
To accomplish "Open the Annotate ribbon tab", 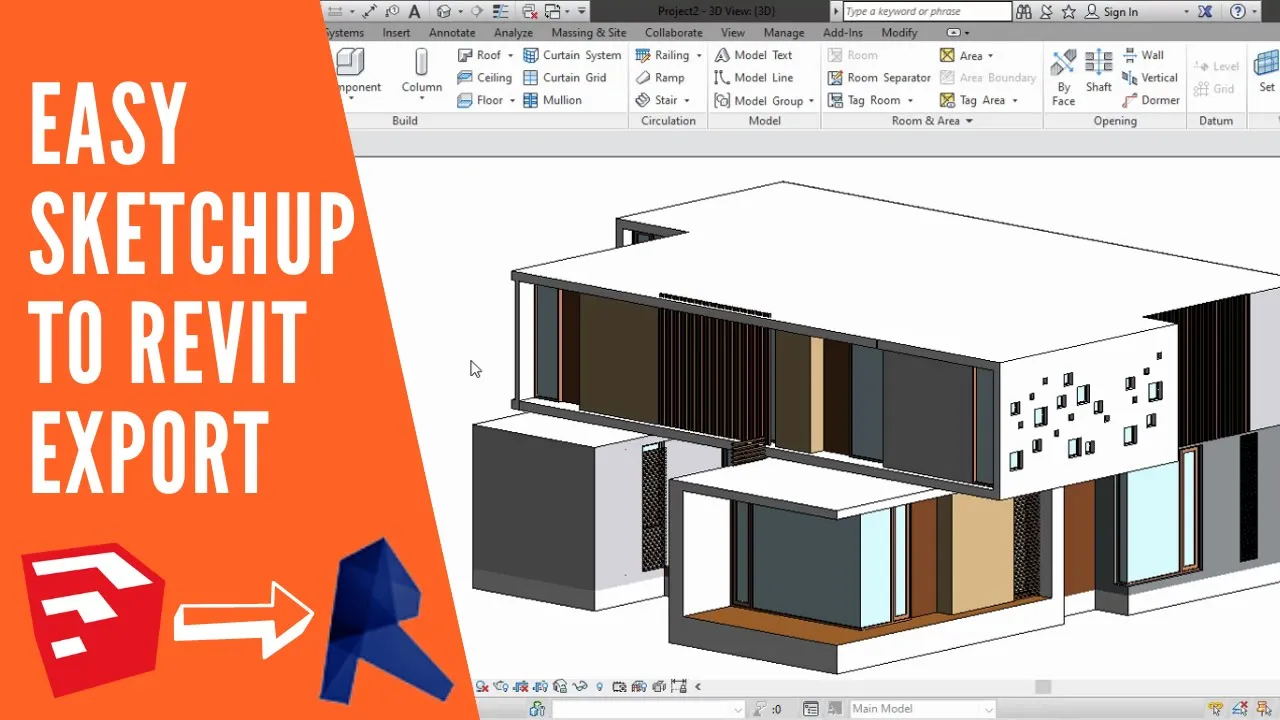I will pos(452,33).
